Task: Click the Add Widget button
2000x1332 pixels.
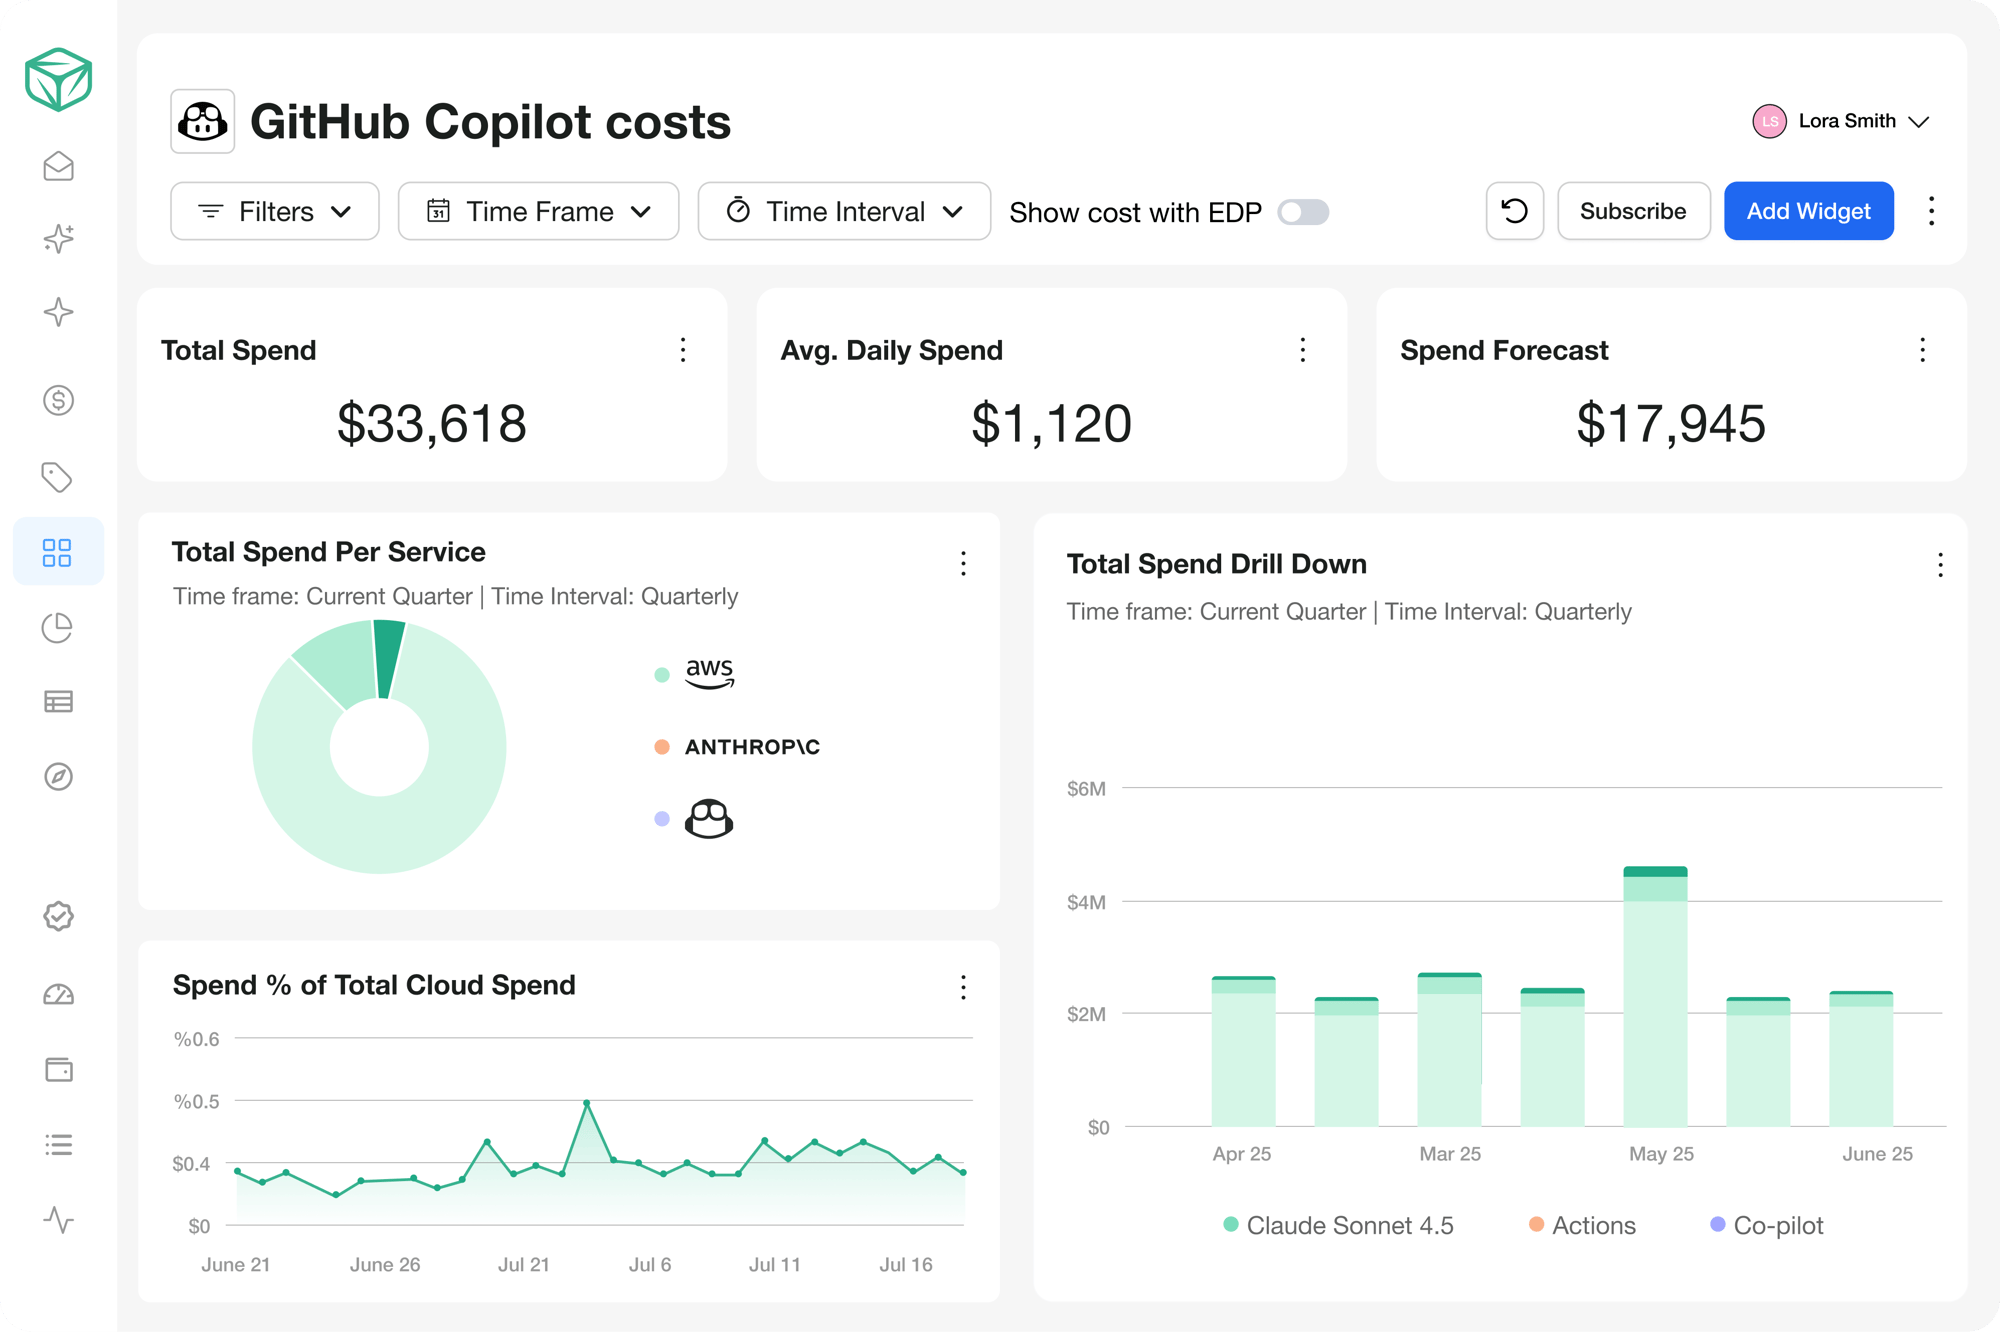Action: [x=1808, y=211]
